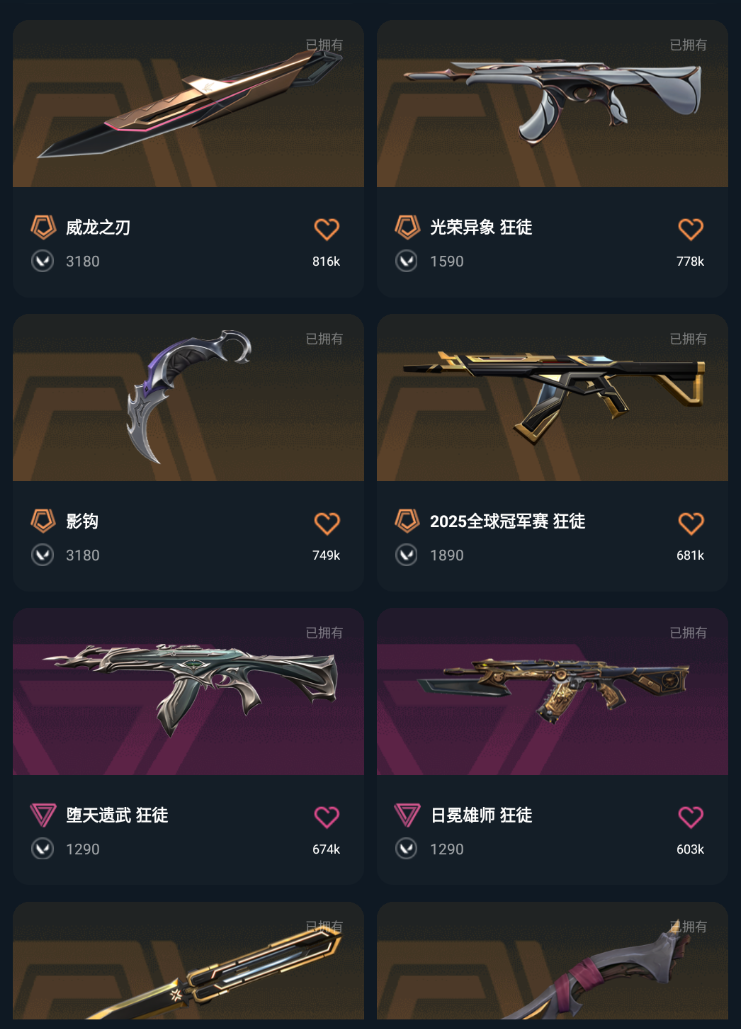
Task: Click orange tier badge beside 影钩
Action: (x=43, y=521)
